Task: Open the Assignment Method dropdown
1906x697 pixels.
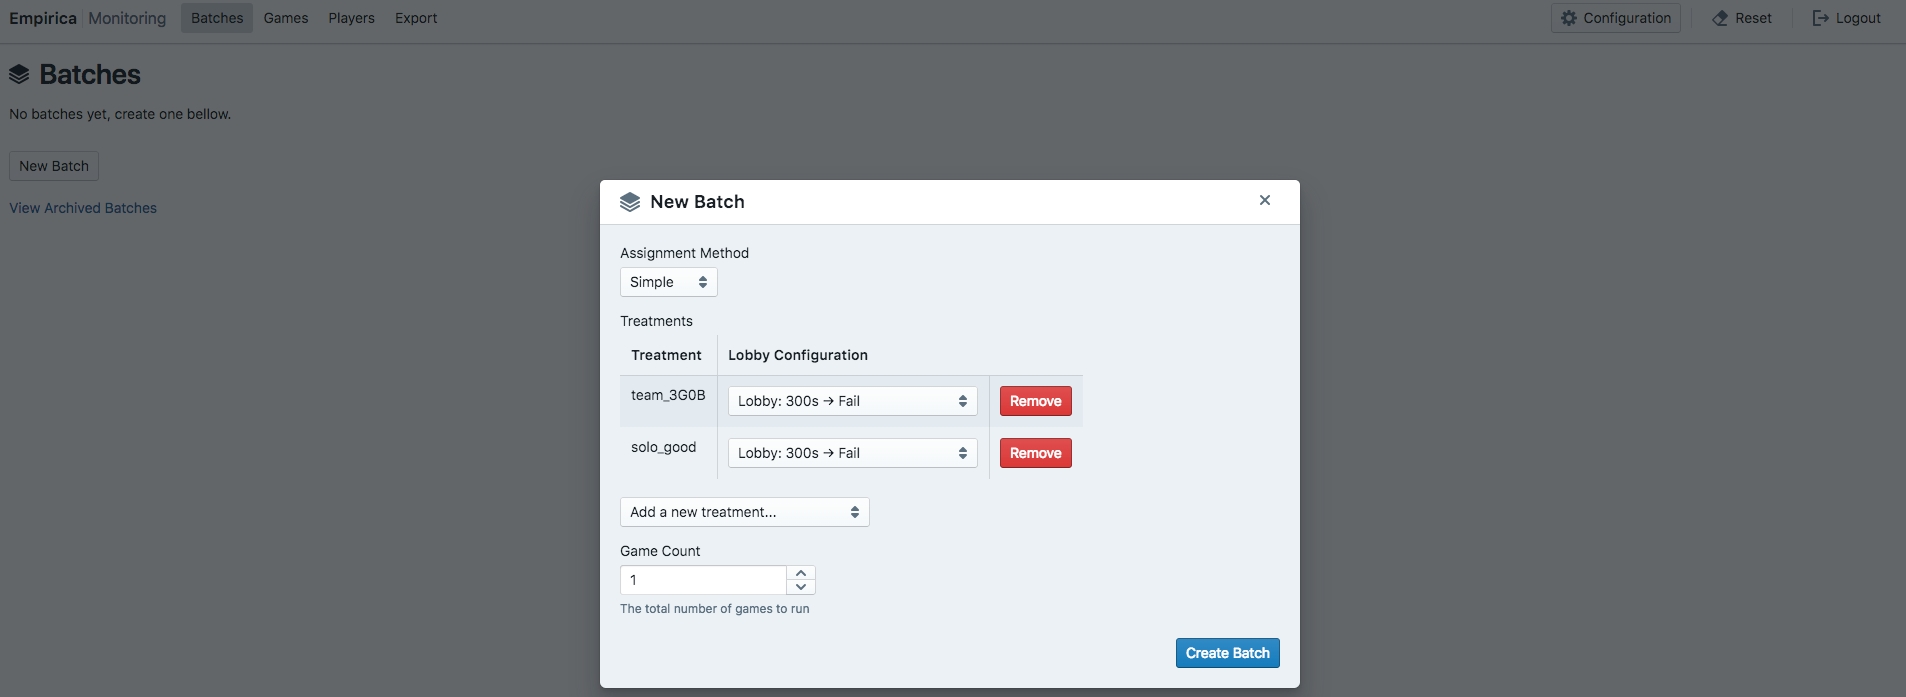Action: [668, 282]
